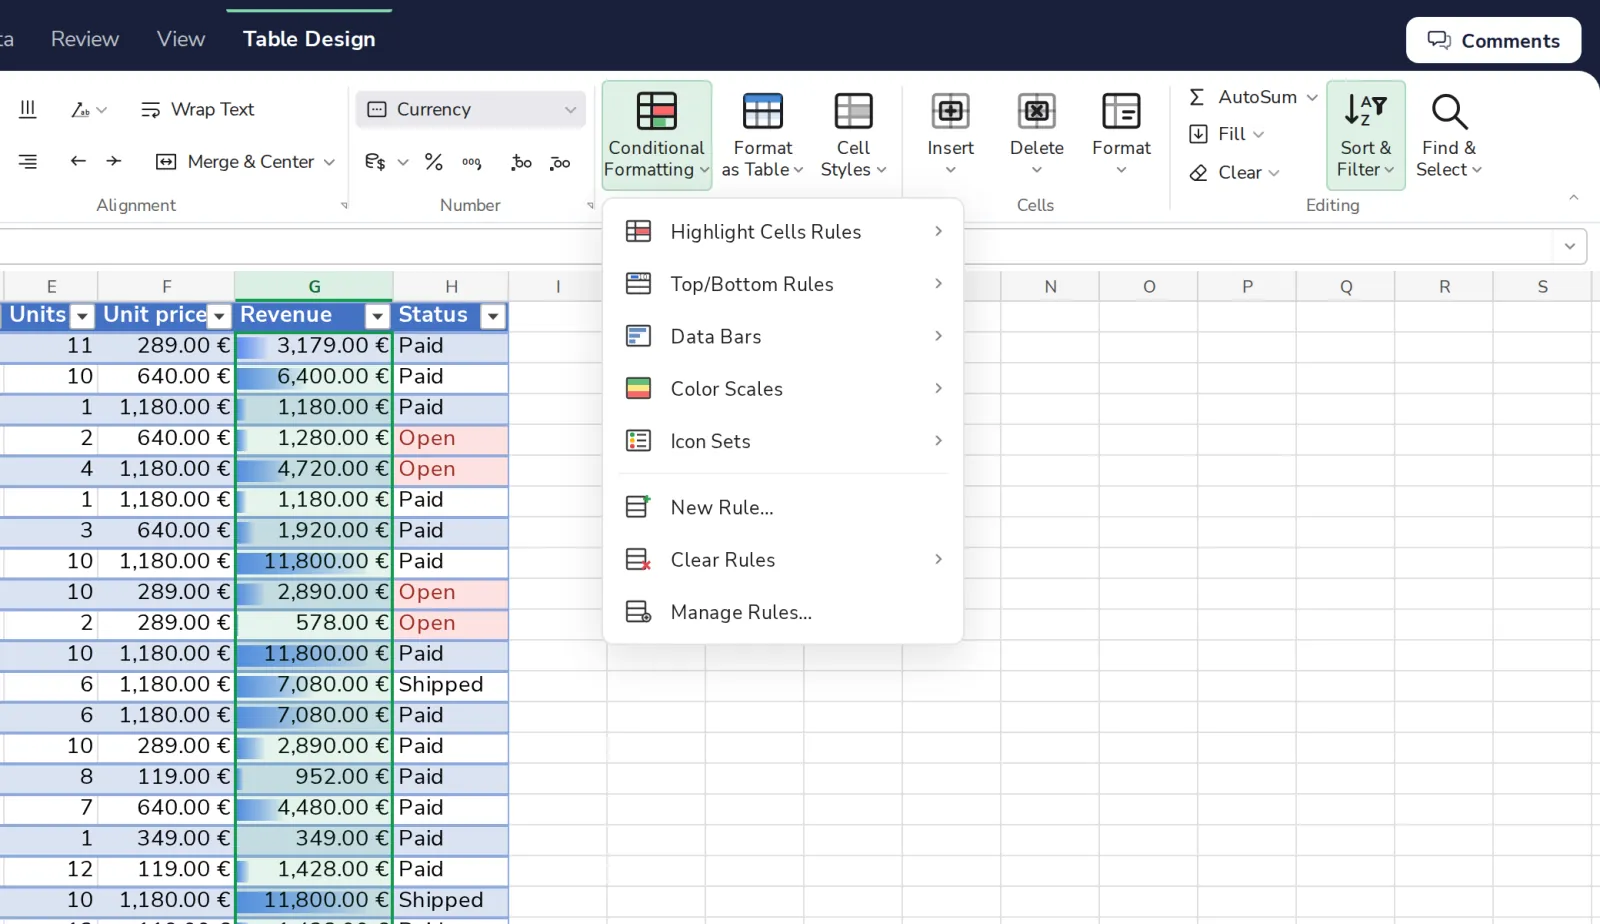1600x924 pixels.
Task: Expand the formula bar chevron
Action: 1569,246
